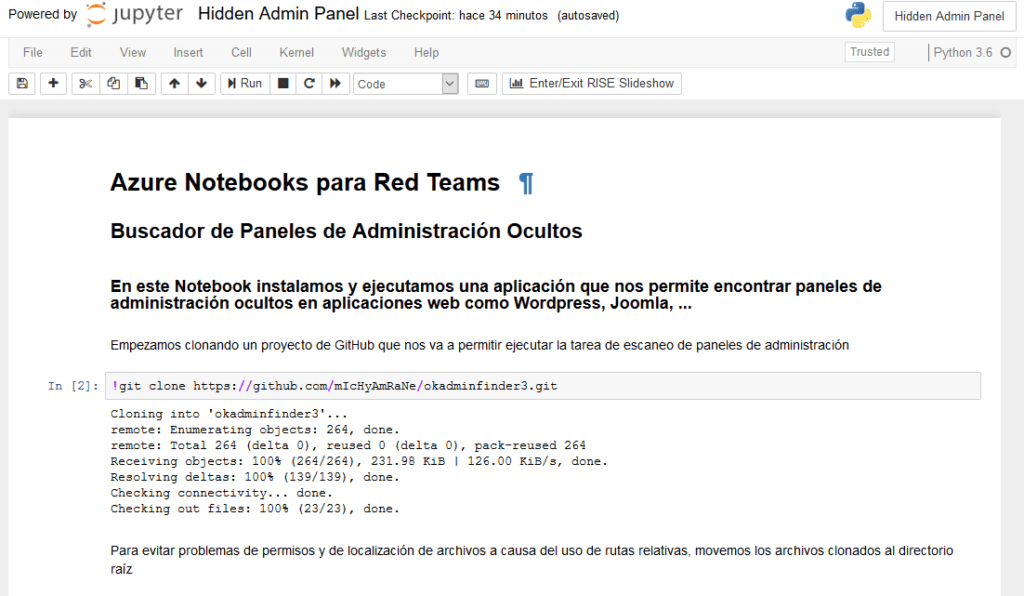Open the View menu
This screenshot has height=596, width=1024.
tap(133, 52)
